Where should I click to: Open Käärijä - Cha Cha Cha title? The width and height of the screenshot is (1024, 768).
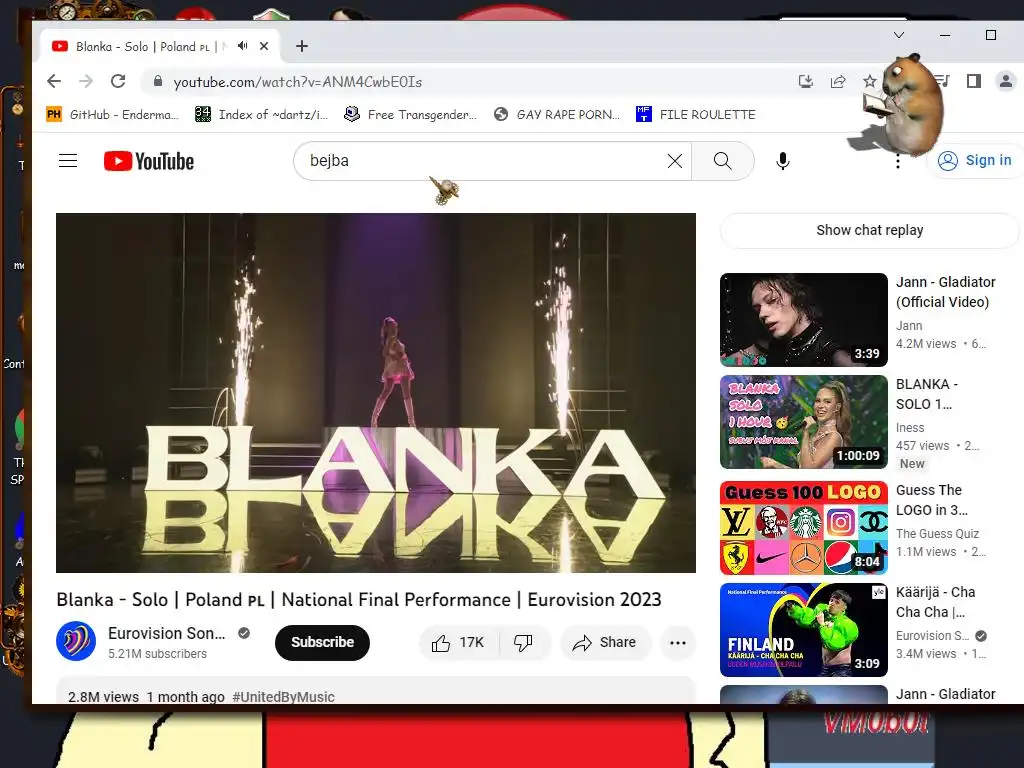[935, 602]
